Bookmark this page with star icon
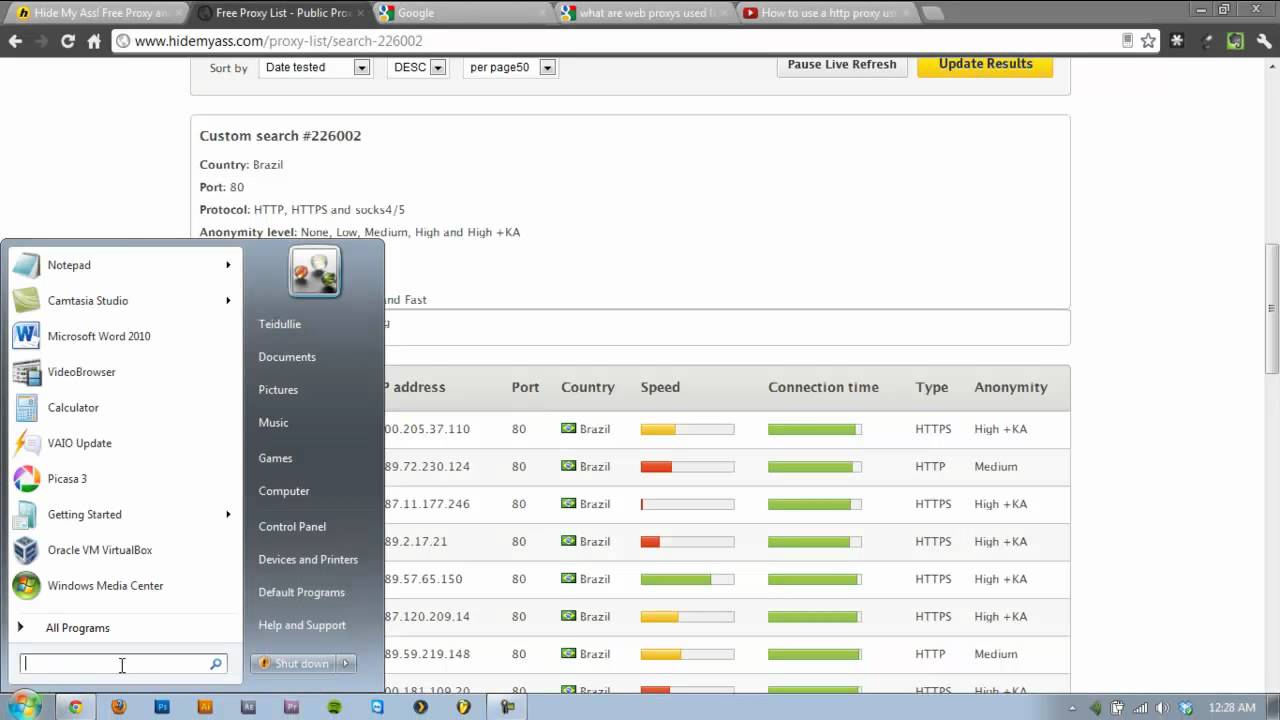This screenshot has height=720, width=1280. (x=1148, y=41)
